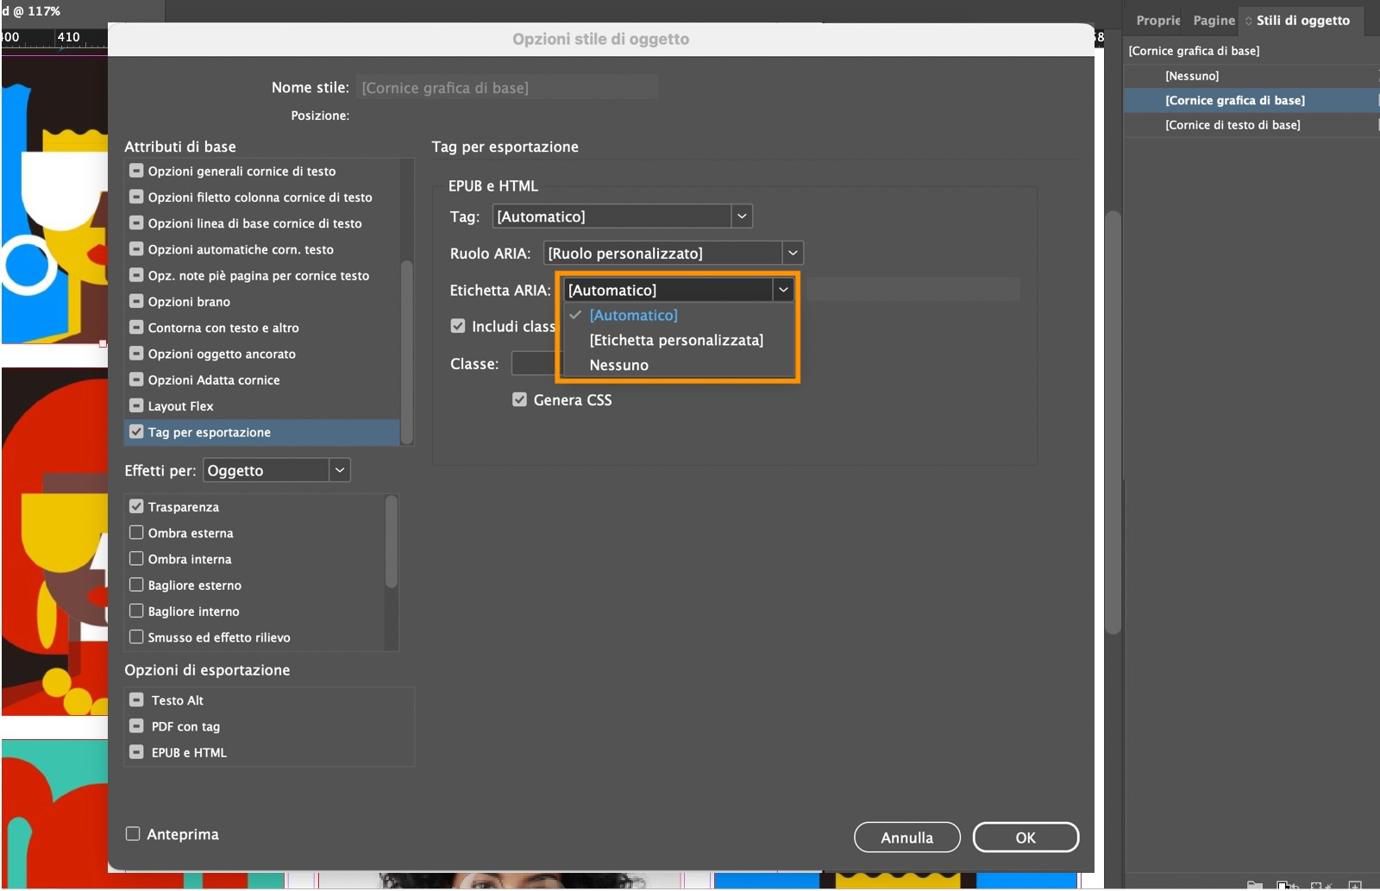The image size is (1380, 891).
Task: Switch to the Pagine panel tab
Action: coord(1214,20)
